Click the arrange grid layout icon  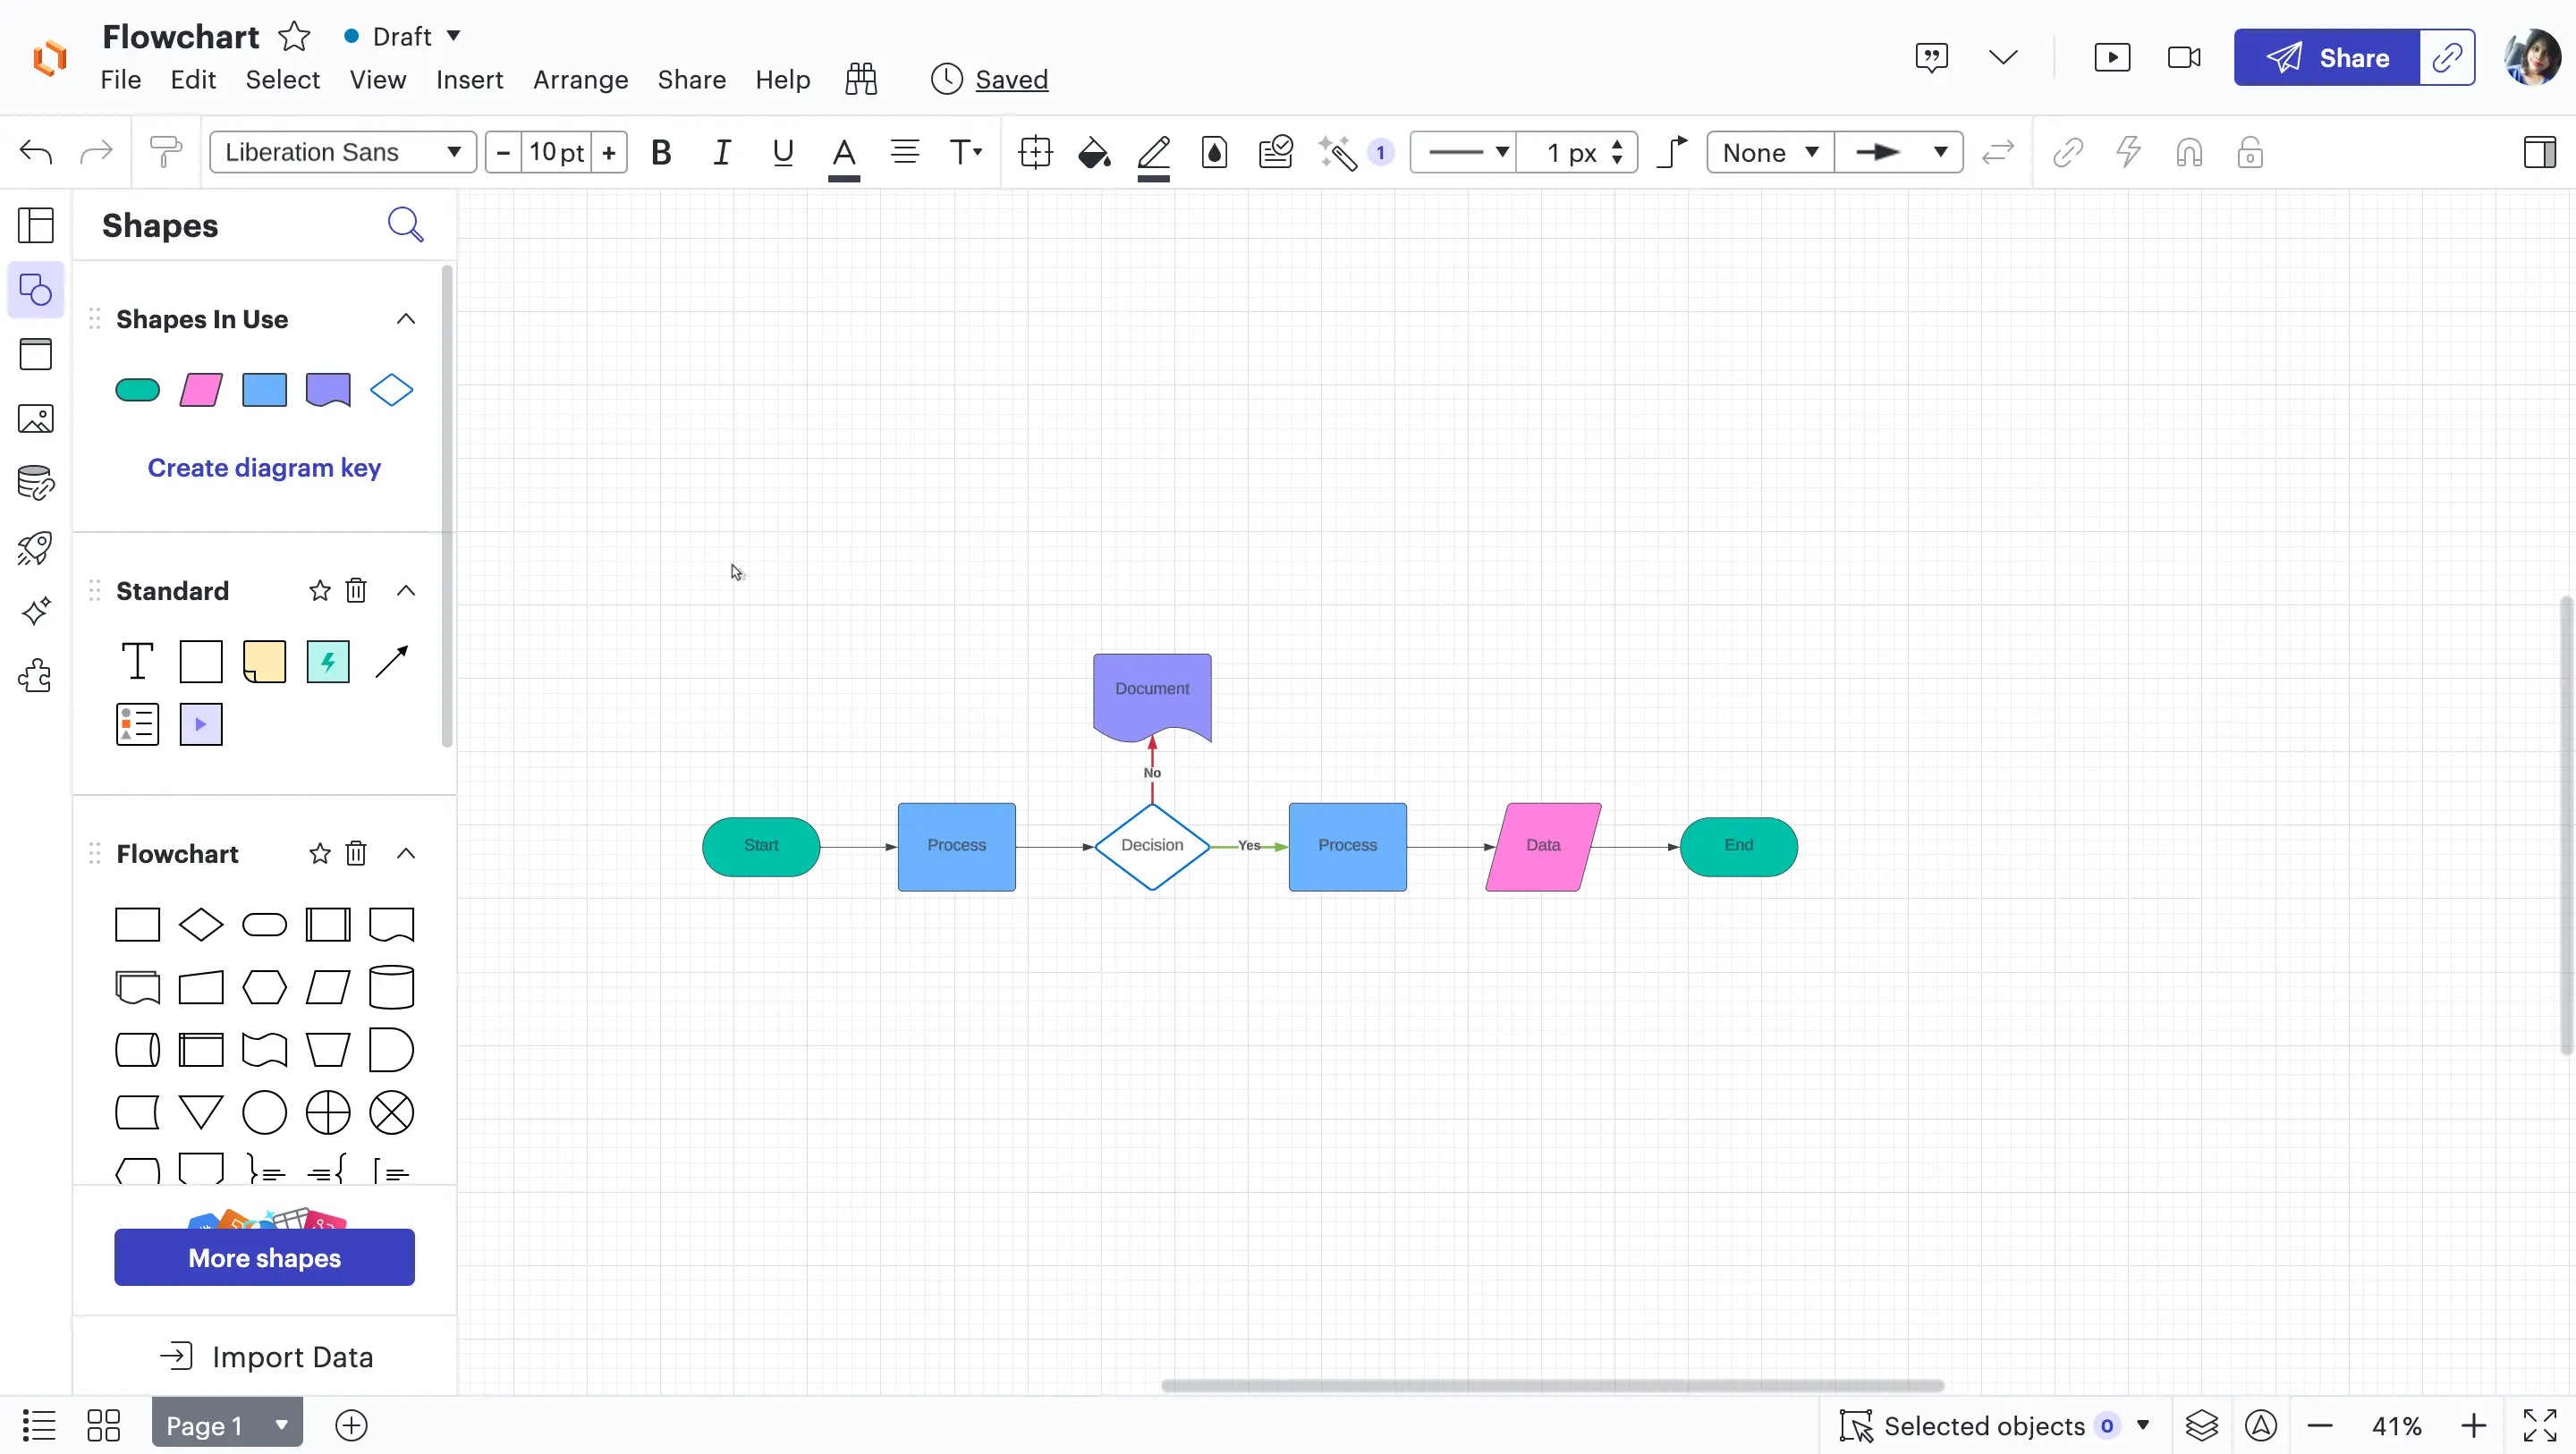(x=103, y=1425)
